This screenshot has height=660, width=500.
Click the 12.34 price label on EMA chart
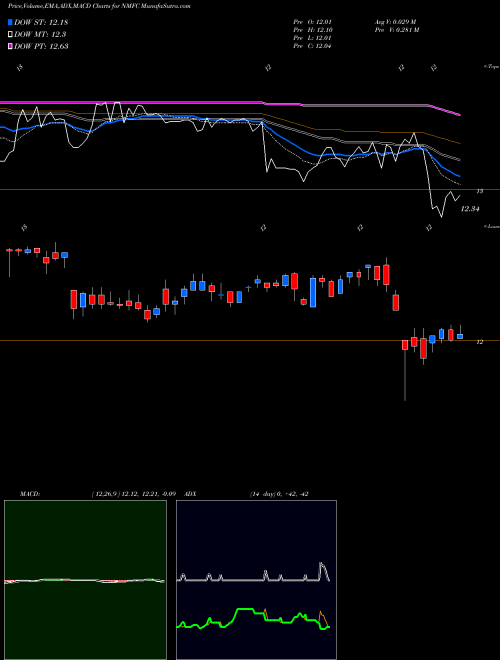coord(470,209)
